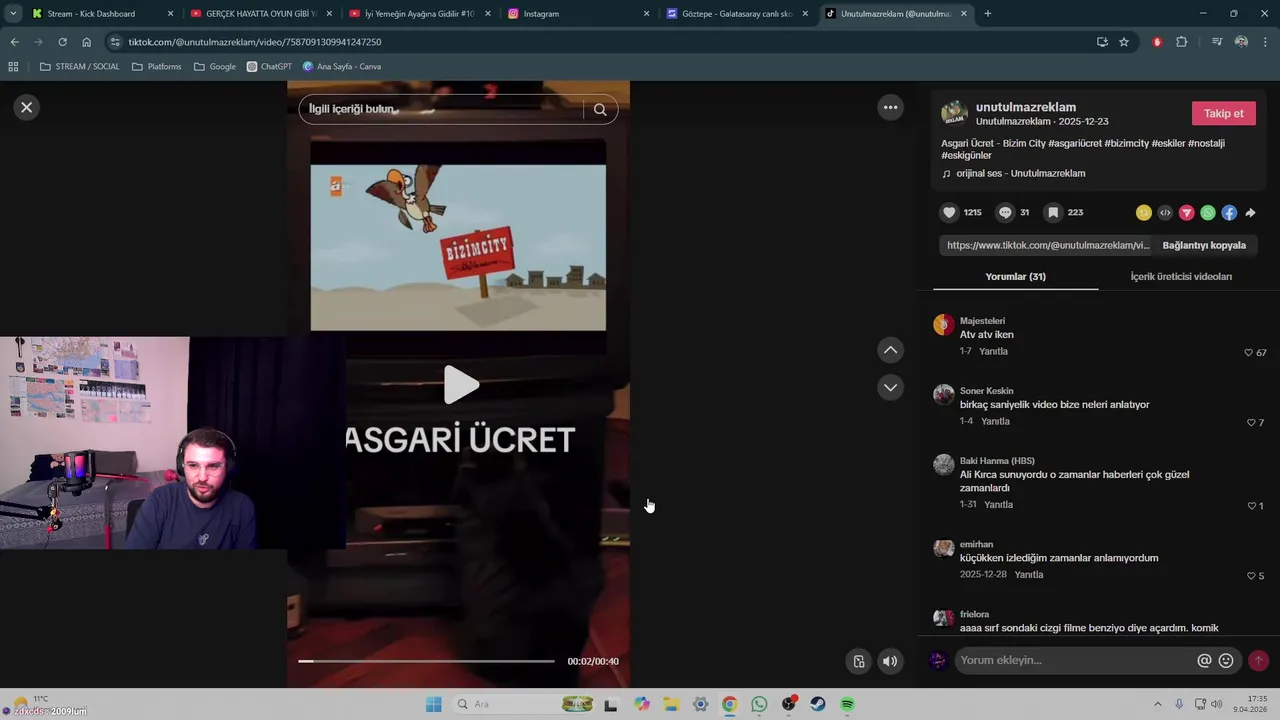This screenshot has width=1280, height=720.
Task: Click the yellow repost icon
Action: point(1144,213)
